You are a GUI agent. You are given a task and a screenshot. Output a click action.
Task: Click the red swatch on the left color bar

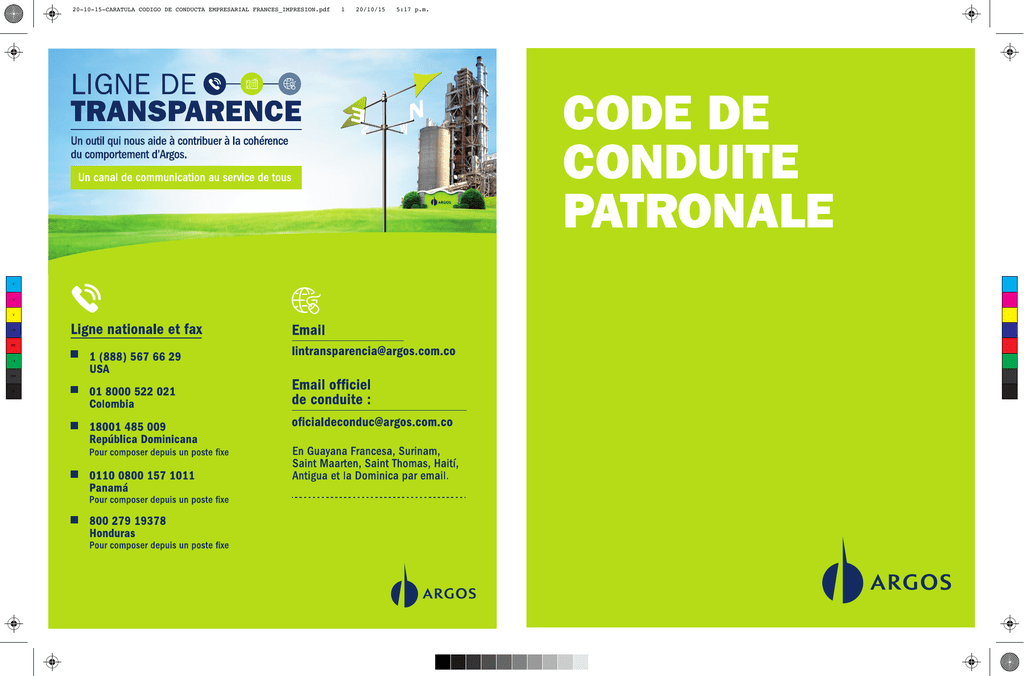(14, 346)
